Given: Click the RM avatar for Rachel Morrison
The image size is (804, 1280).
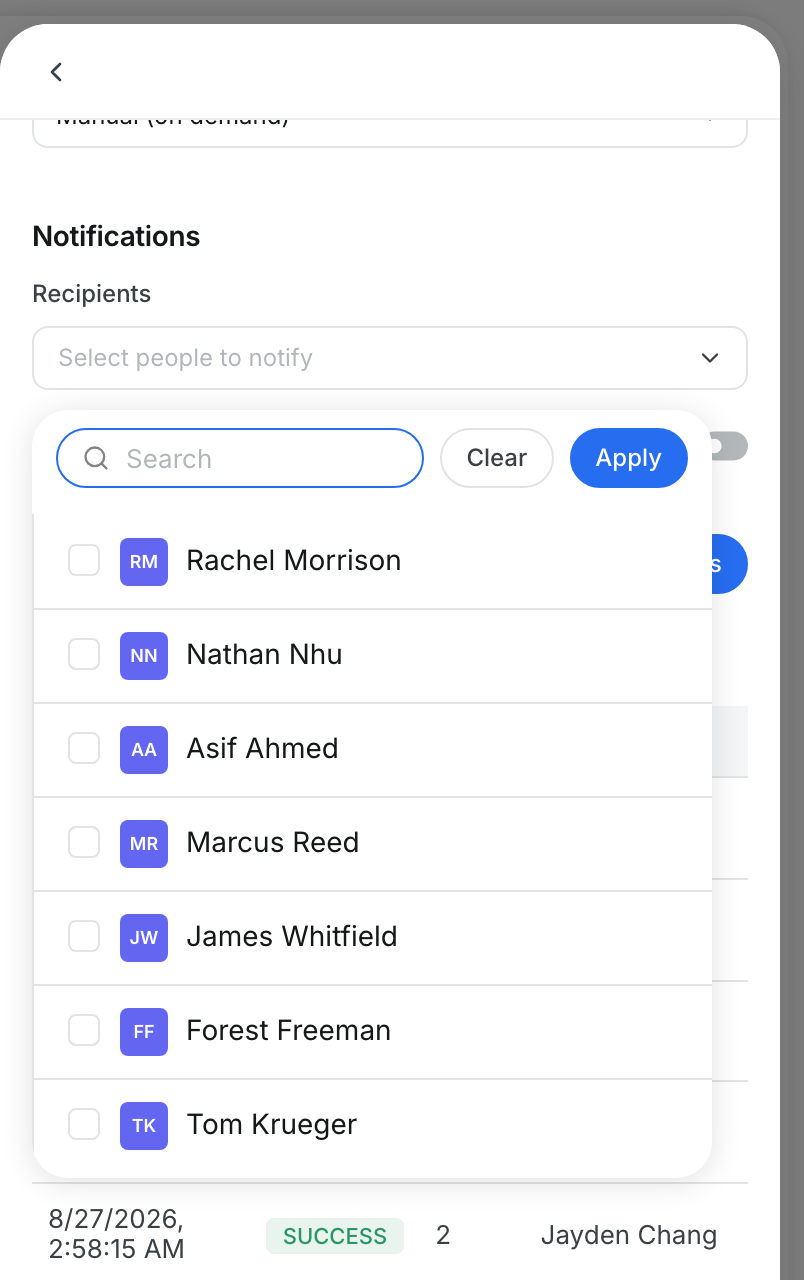Looking at the screenshot, I should pos(144,562).
